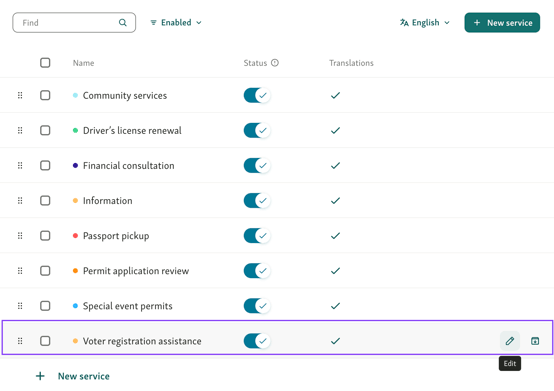Click the edit pencil icon for Voter registration assistance
Viewport: 554px width, 391px height.
click(x=509, y=341)
